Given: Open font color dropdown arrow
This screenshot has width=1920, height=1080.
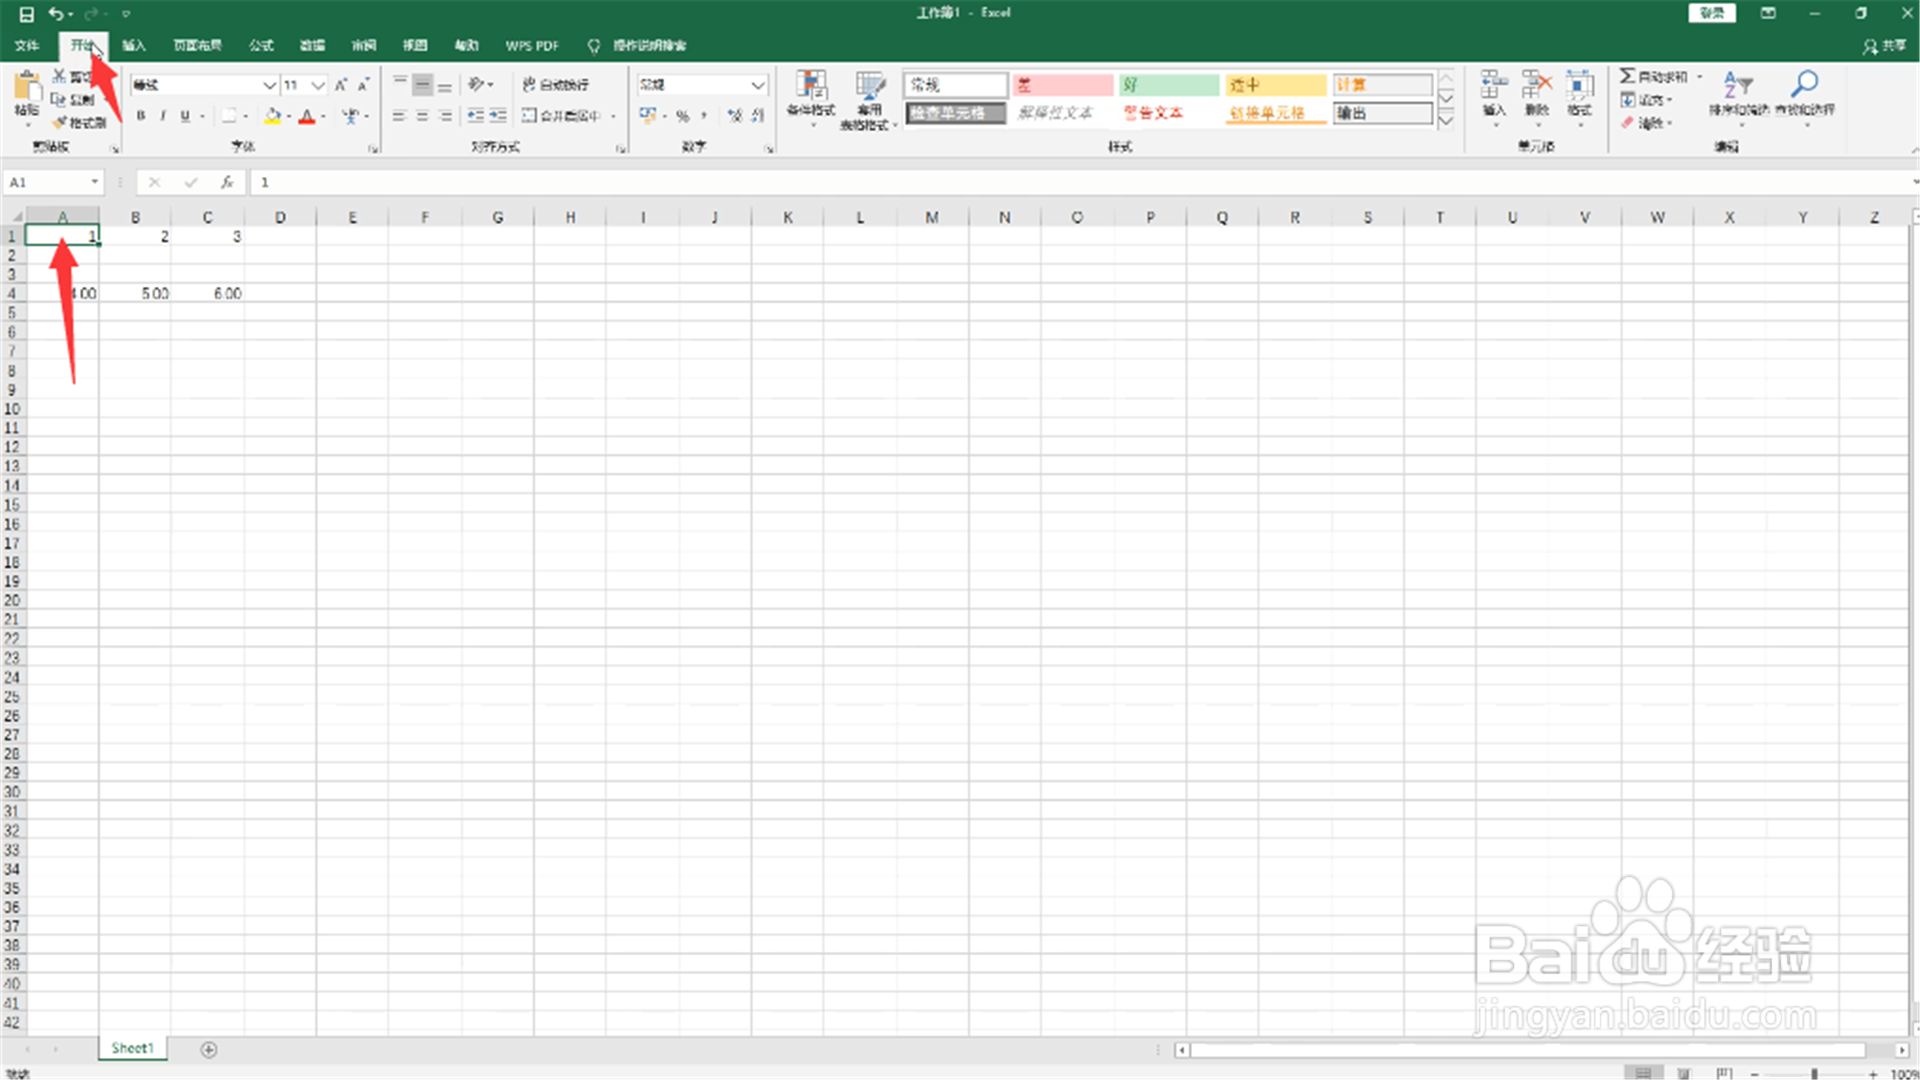Looking at the screenshot, I should click(324, 116).
